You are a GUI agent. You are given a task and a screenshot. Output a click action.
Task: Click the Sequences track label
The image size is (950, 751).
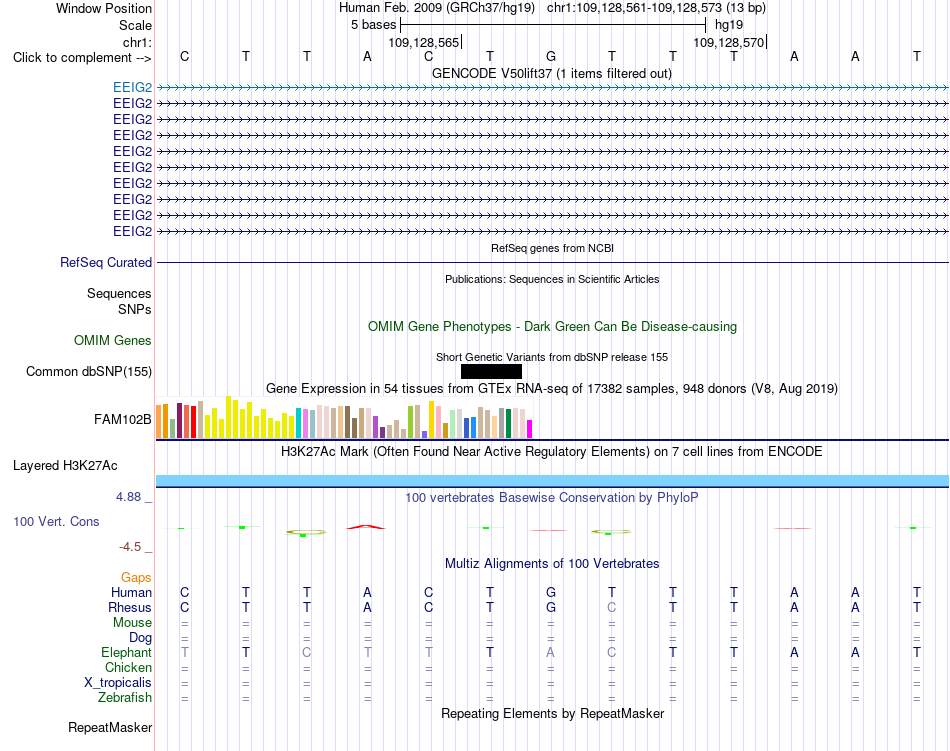[x=119, y=293]
